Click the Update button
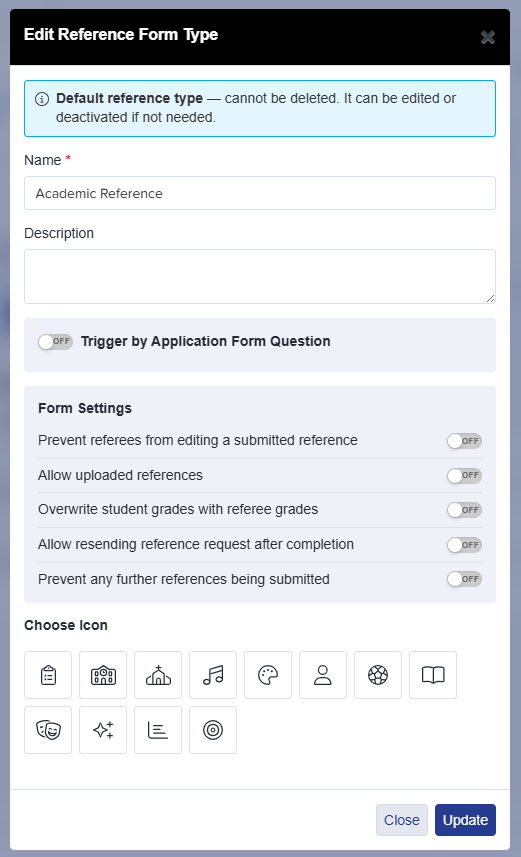The height and width of the screenshot is (857, 521). (465, 820)
